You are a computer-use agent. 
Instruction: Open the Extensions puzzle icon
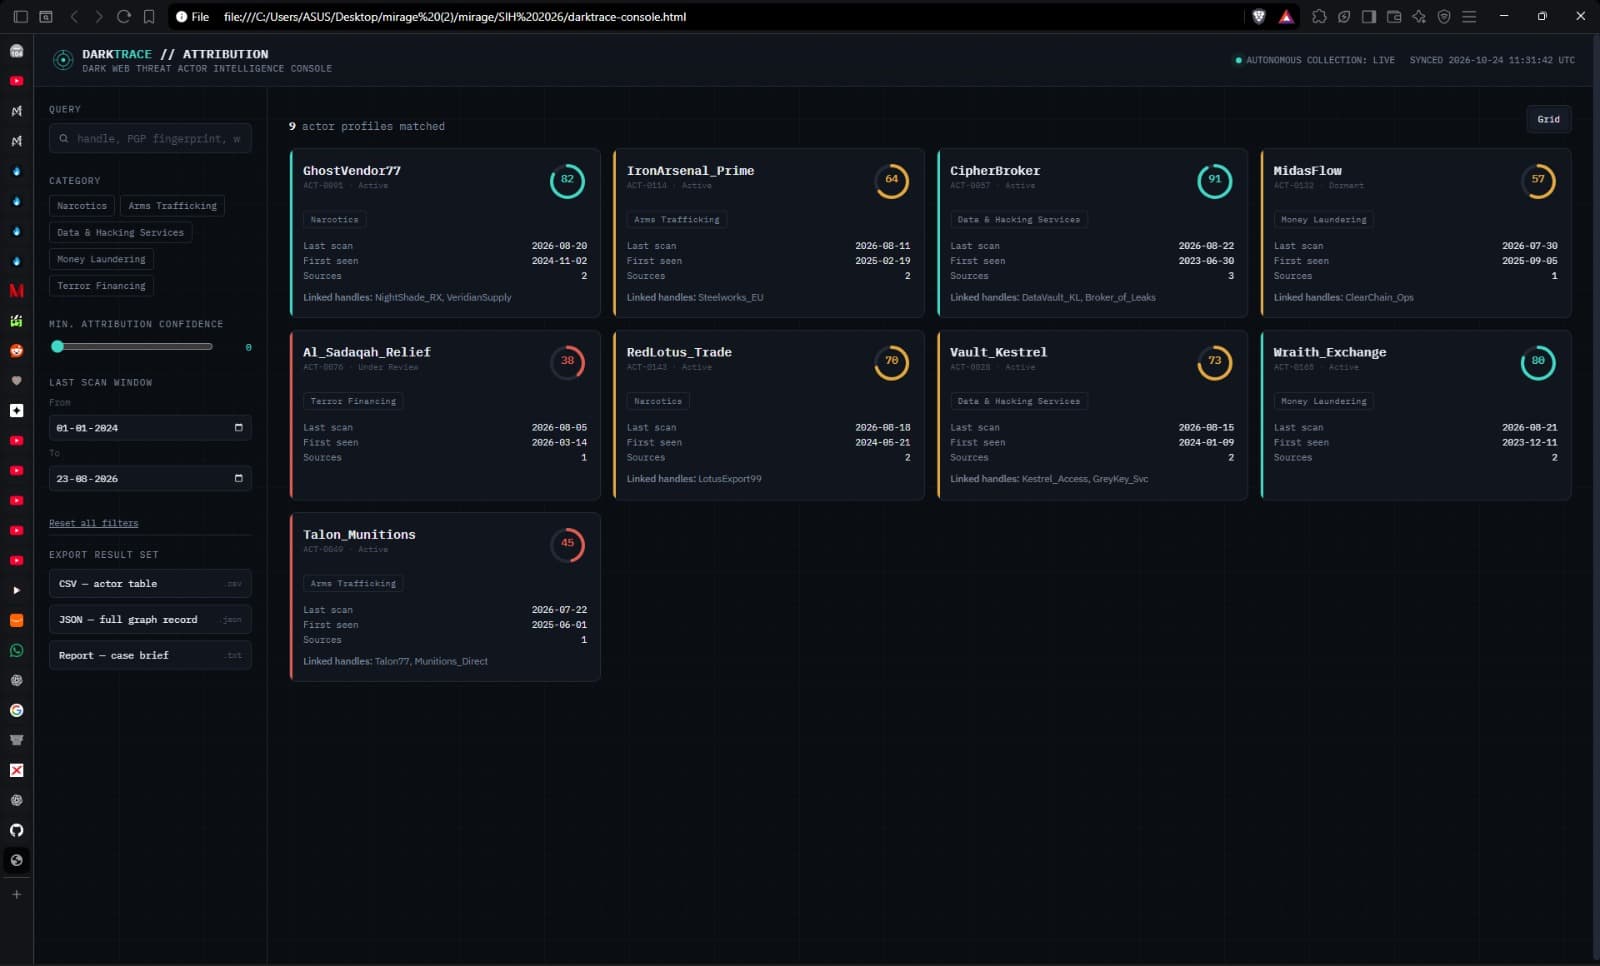1319,16
